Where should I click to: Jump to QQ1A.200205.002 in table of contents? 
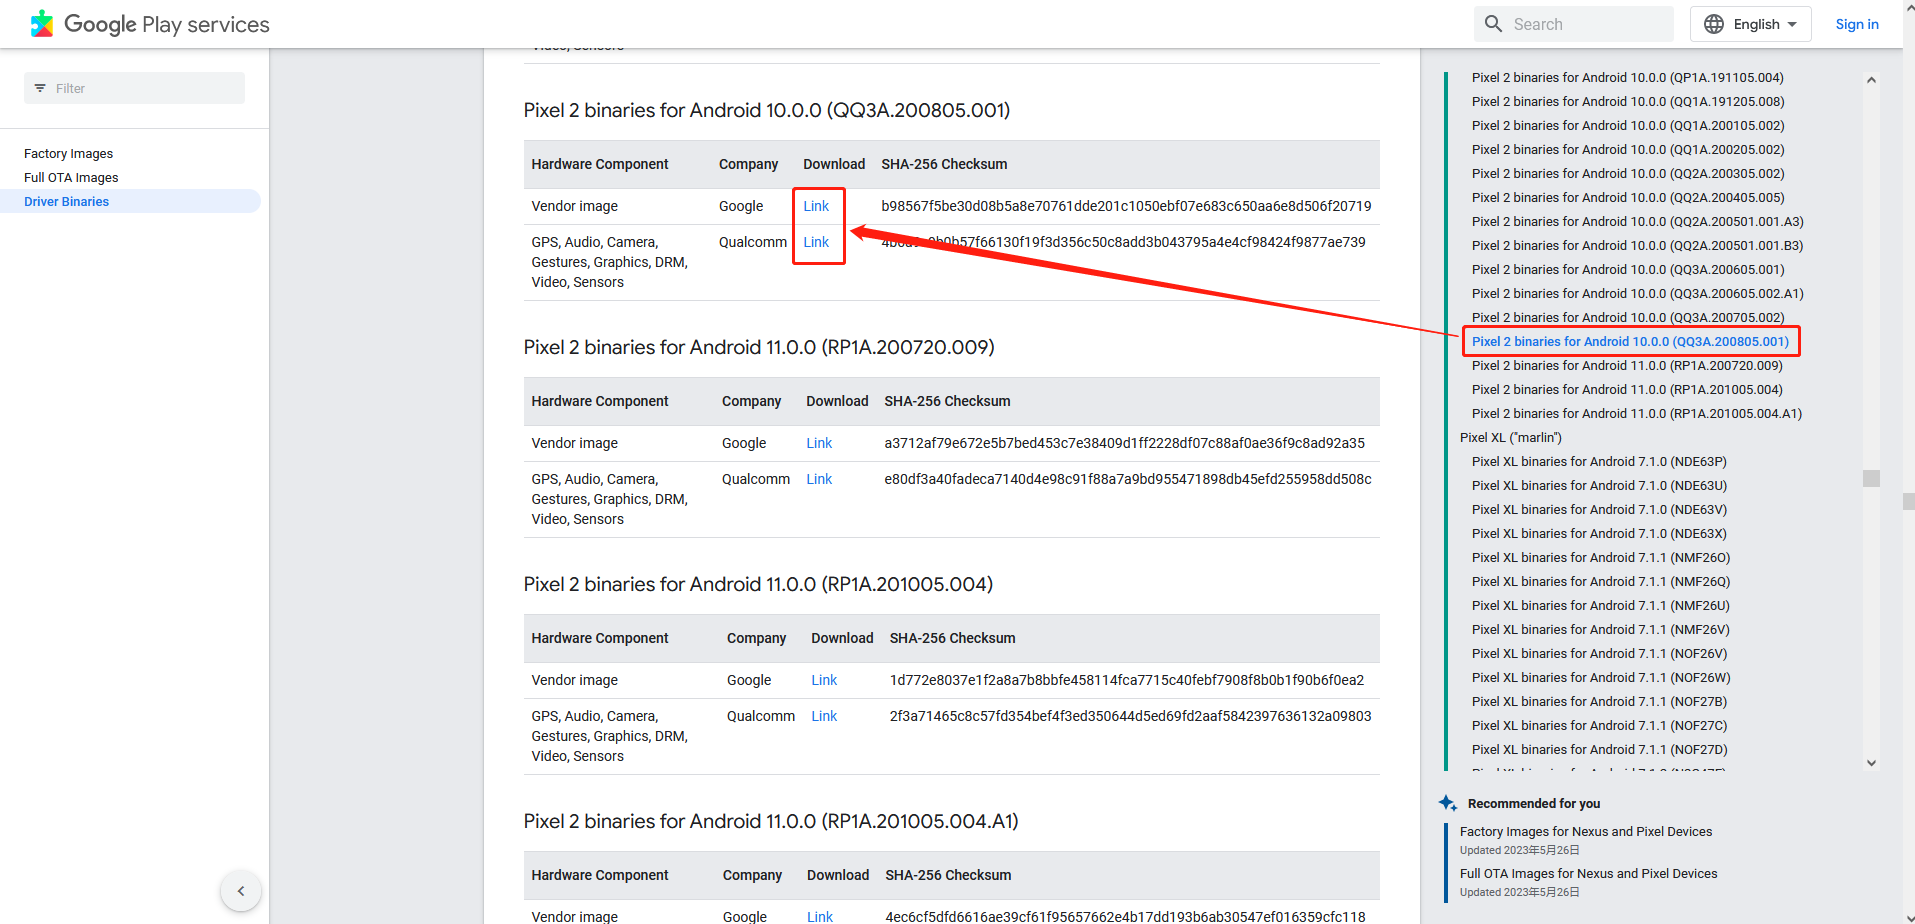click(x=1628, y=149)
